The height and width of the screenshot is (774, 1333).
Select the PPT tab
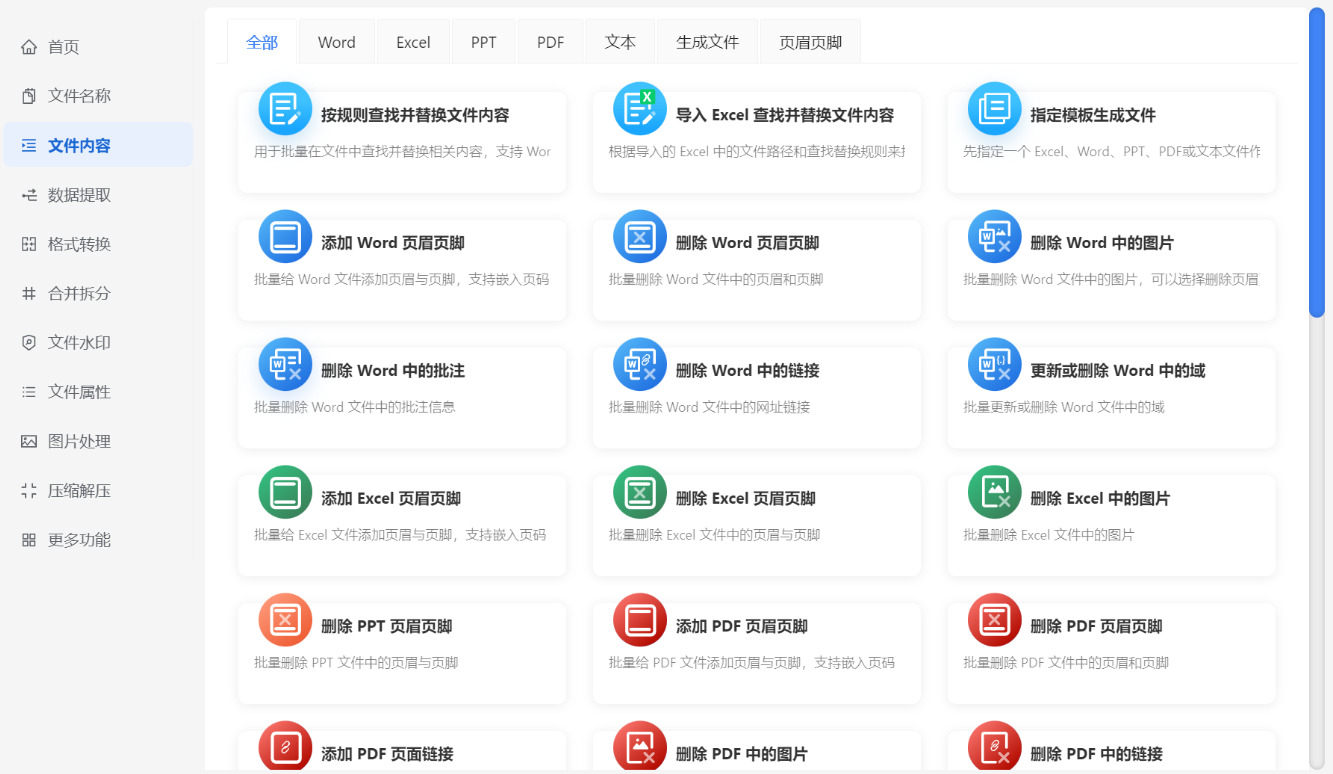[484, 42]
